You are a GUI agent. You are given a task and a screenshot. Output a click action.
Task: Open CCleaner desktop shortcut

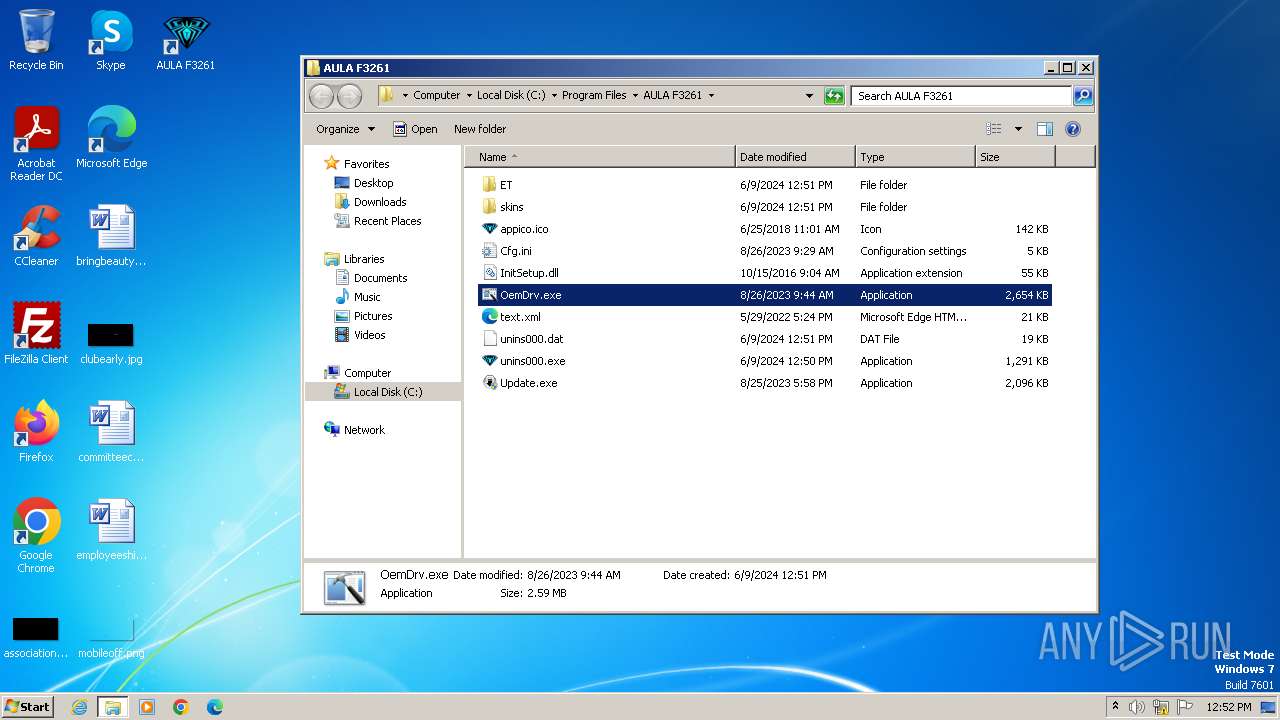36,236
